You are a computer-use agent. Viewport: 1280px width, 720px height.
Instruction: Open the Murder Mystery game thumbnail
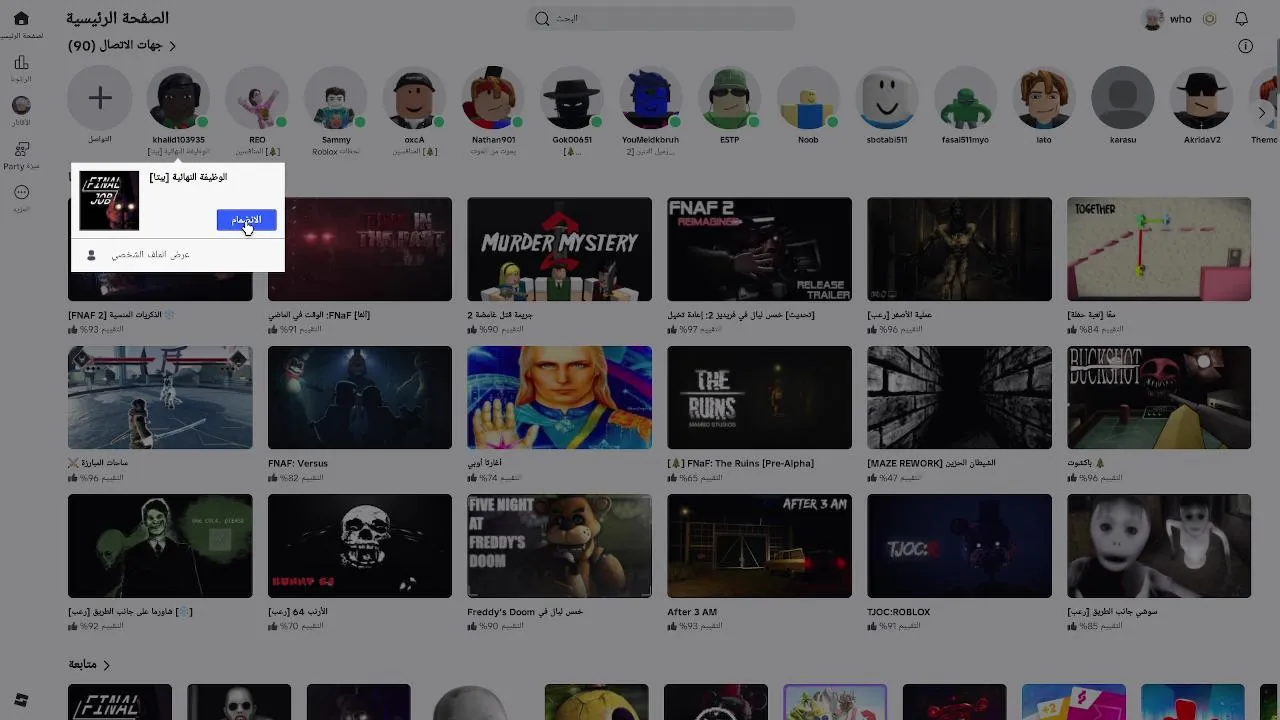point(559,249)
